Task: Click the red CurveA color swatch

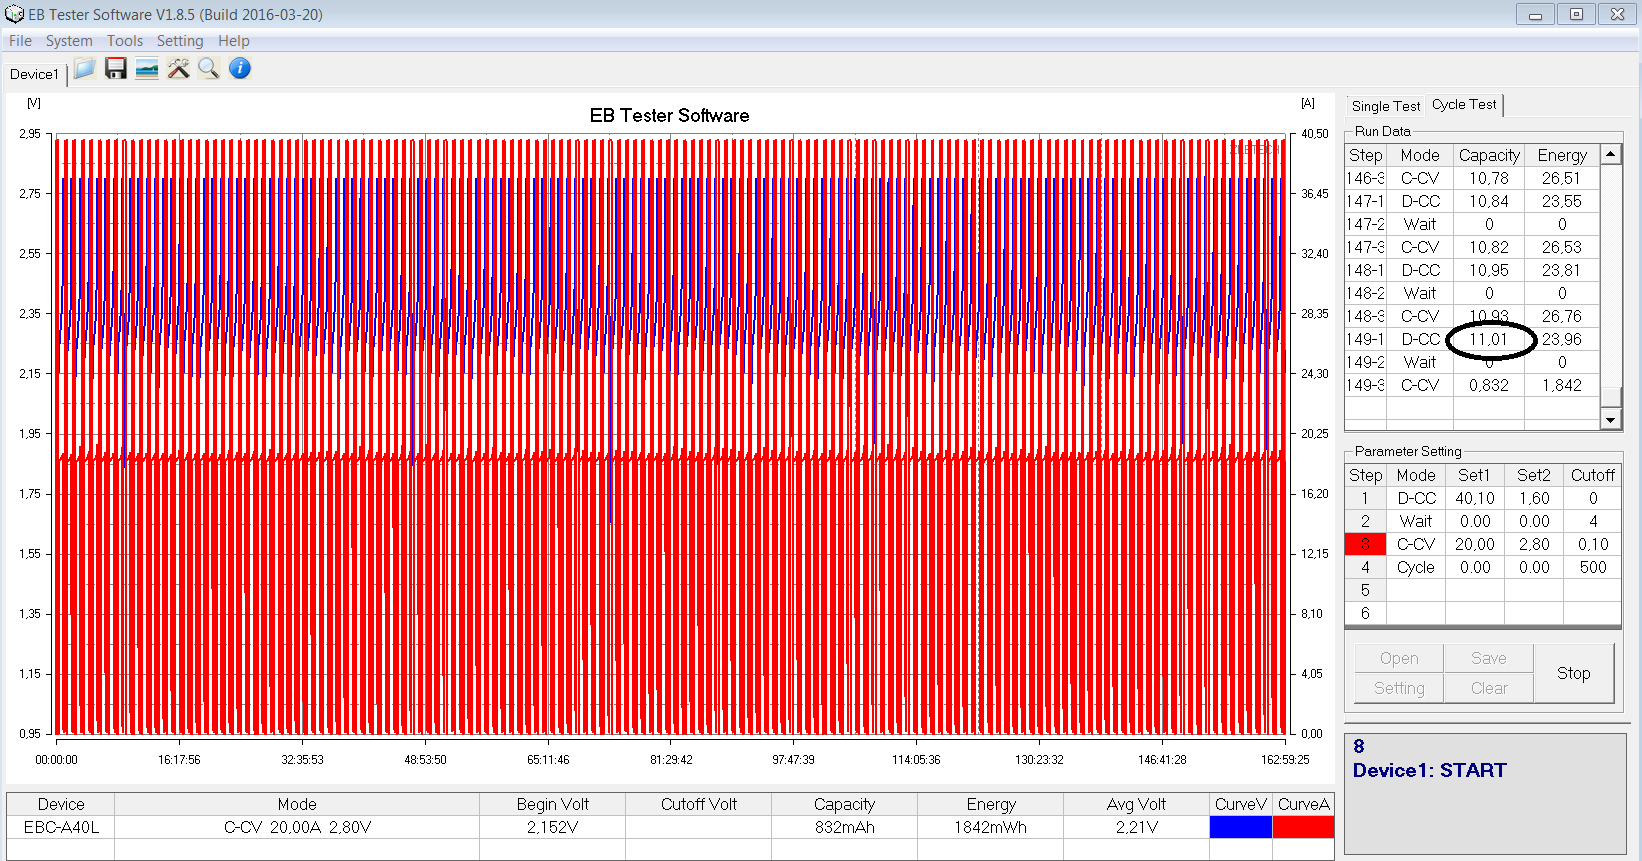Action: point(1303,827)
